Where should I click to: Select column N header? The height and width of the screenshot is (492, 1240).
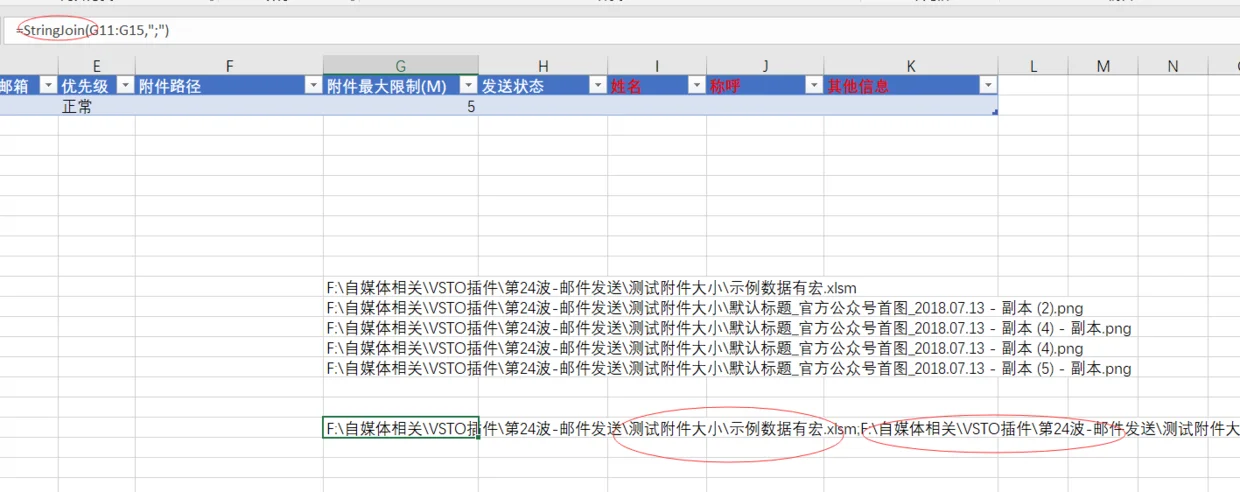[x=1173, y=66]
